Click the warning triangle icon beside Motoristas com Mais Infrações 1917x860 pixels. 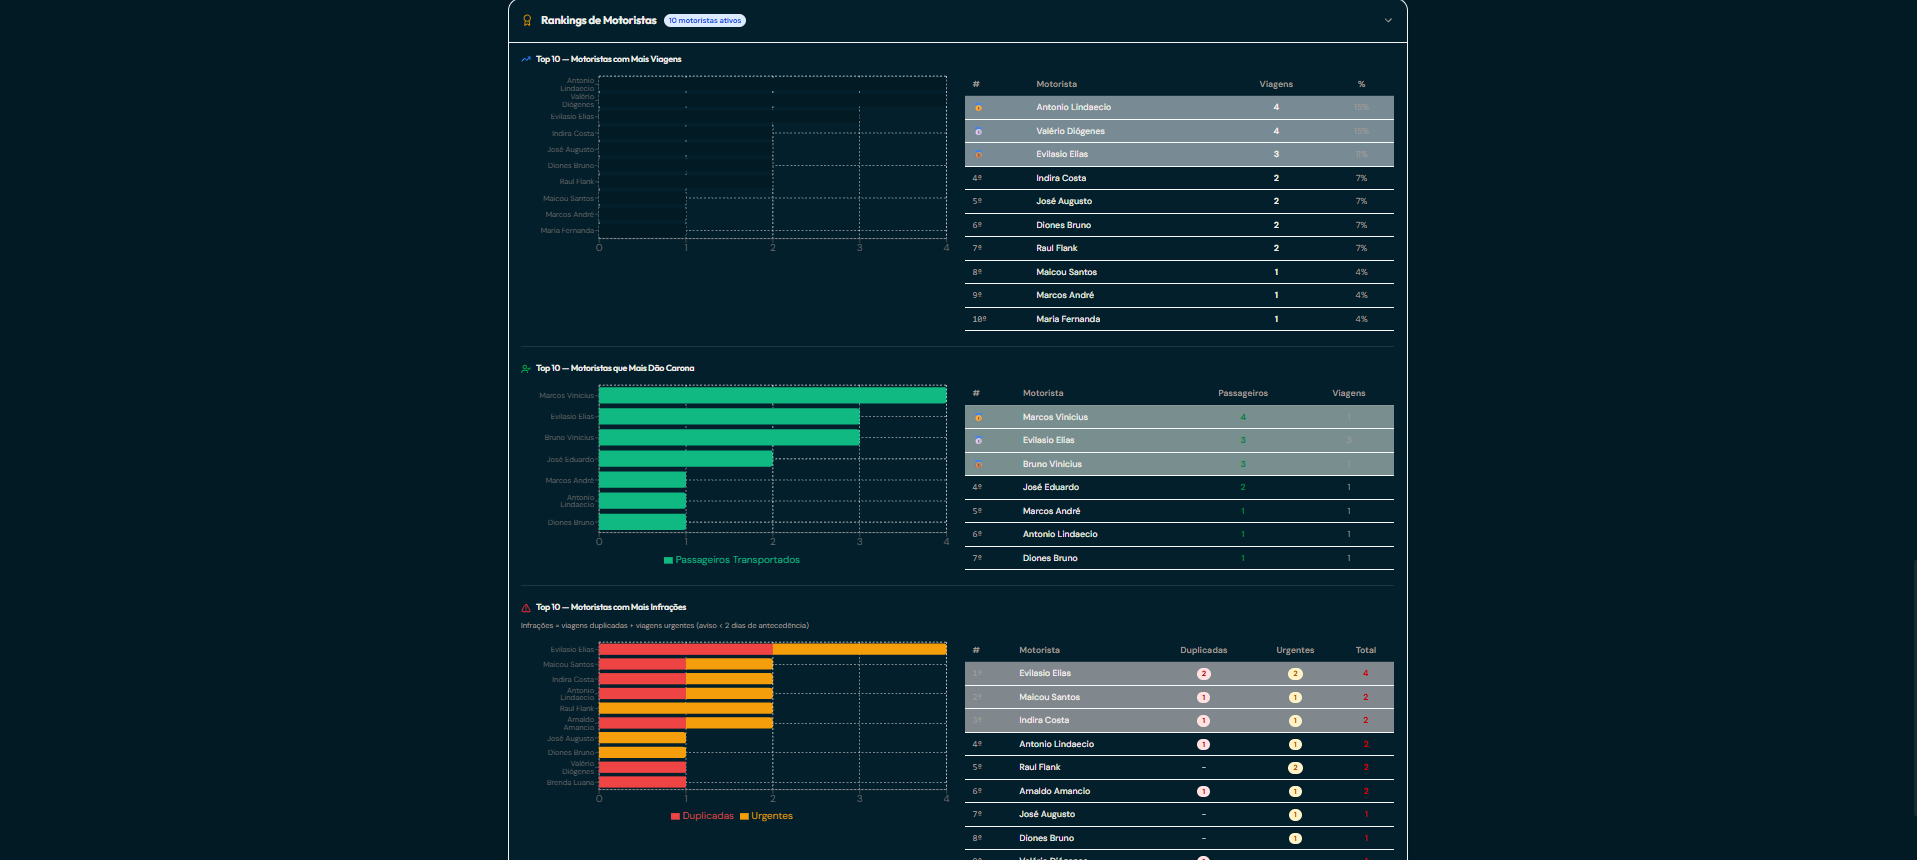click(526, 607)
